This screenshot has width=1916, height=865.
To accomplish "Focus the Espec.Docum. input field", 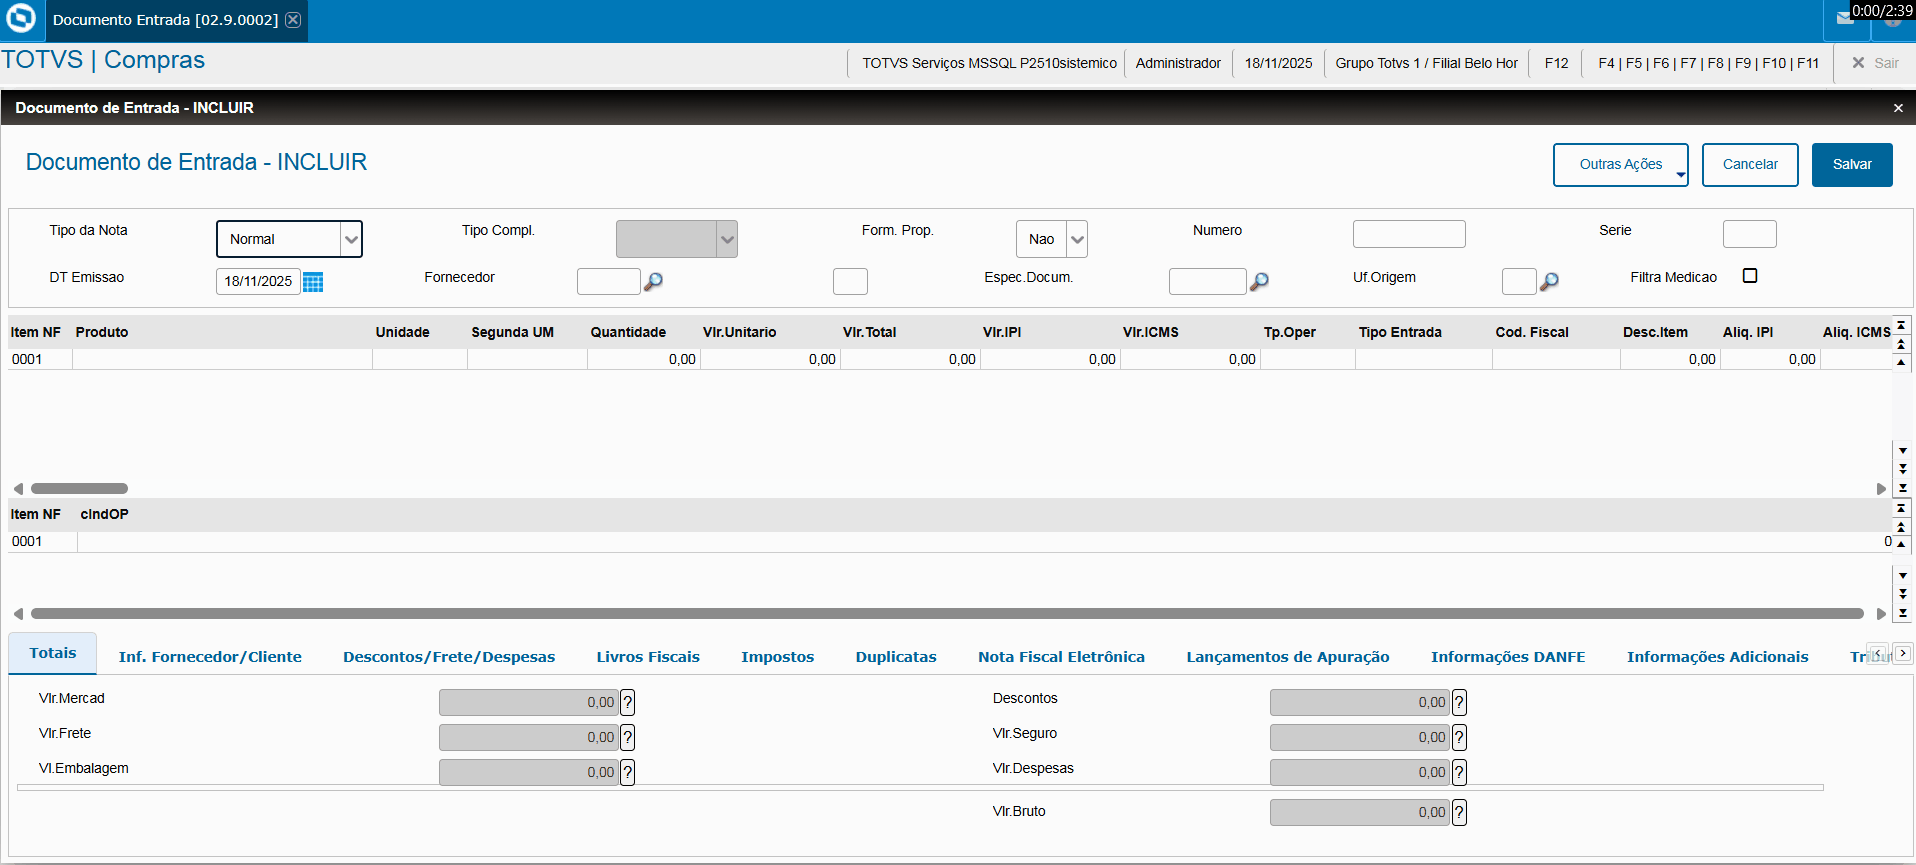I will pyautogui.click(x=1207, y=282).
